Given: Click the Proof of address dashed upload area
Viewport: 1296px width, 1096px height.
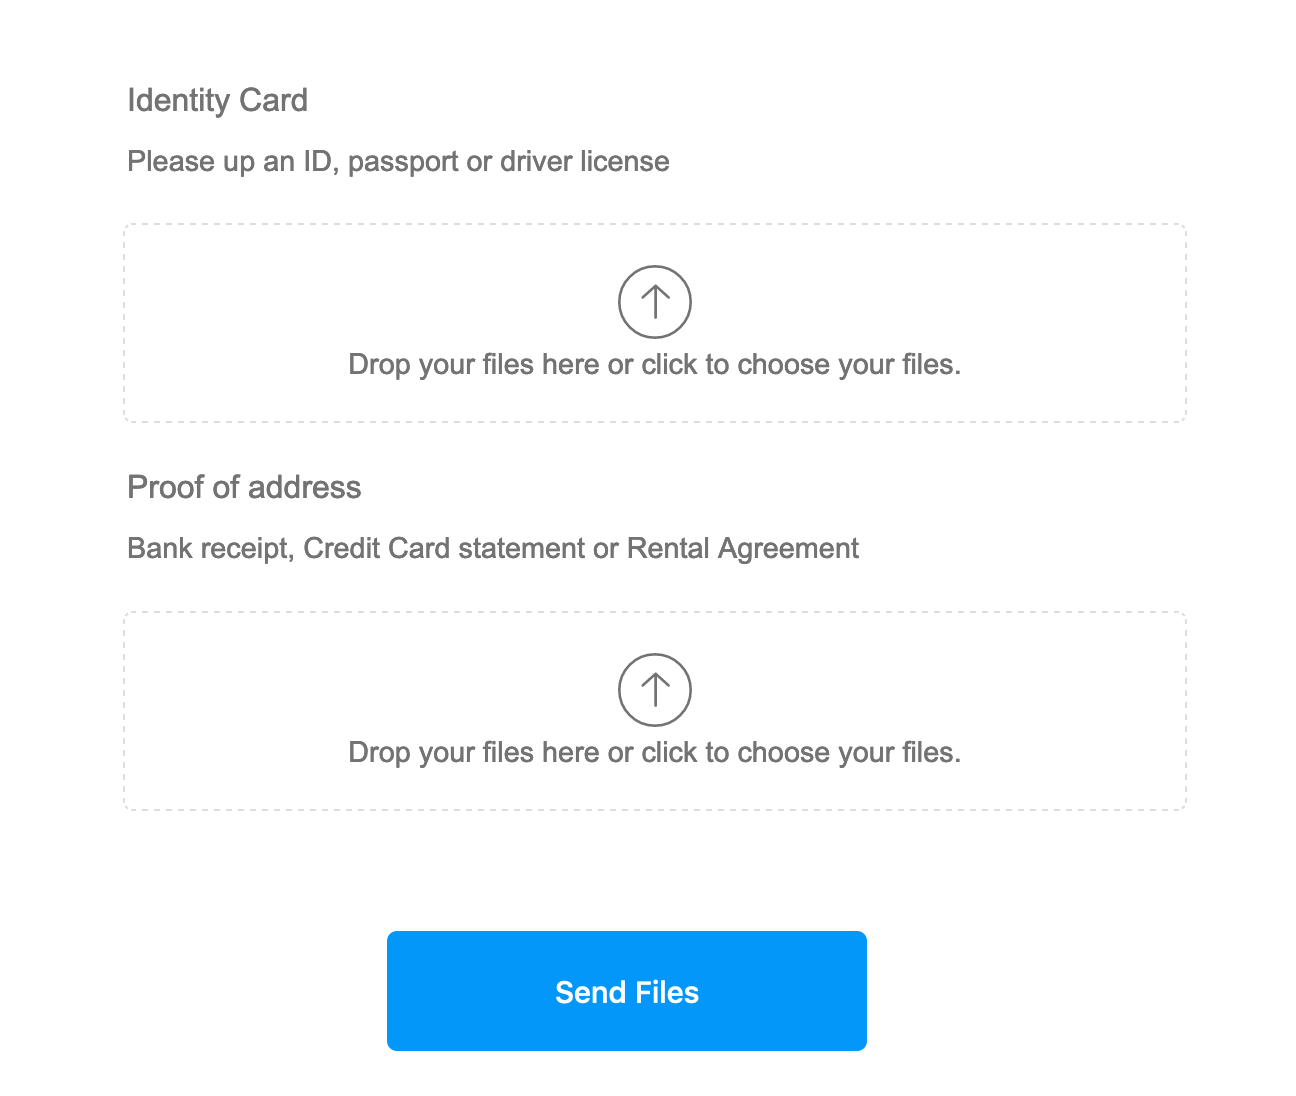Looking at the screenshot, I should click(655, 711).
